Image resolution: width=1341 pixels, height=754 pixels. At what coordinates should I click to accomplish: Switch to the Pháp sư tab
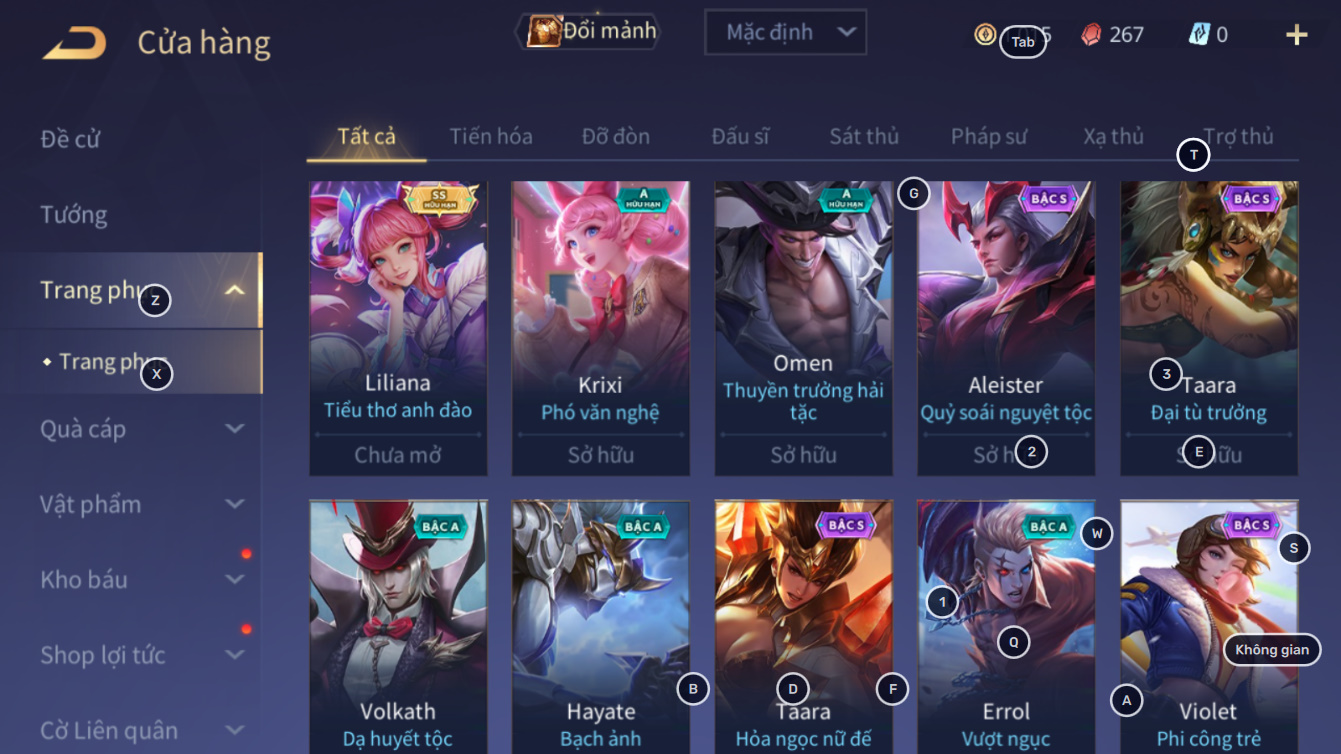988,136
